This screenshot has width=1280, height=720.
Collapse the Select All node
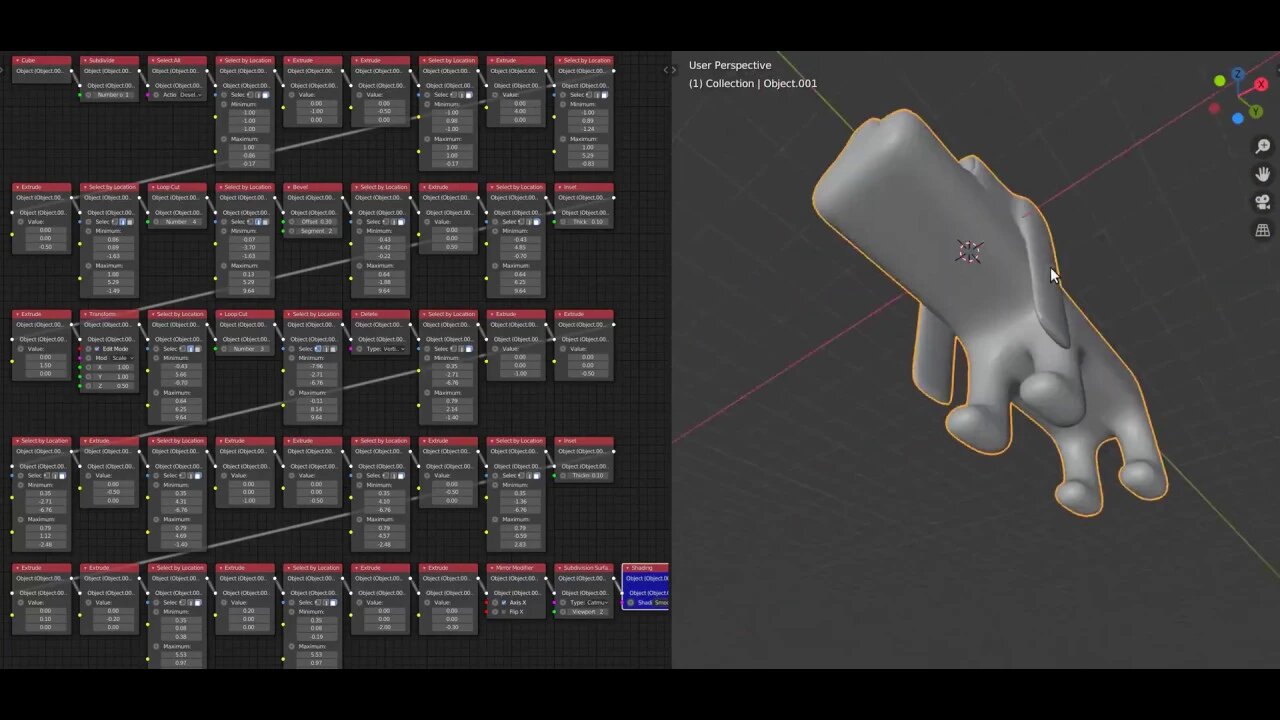(x=154, y=61)
